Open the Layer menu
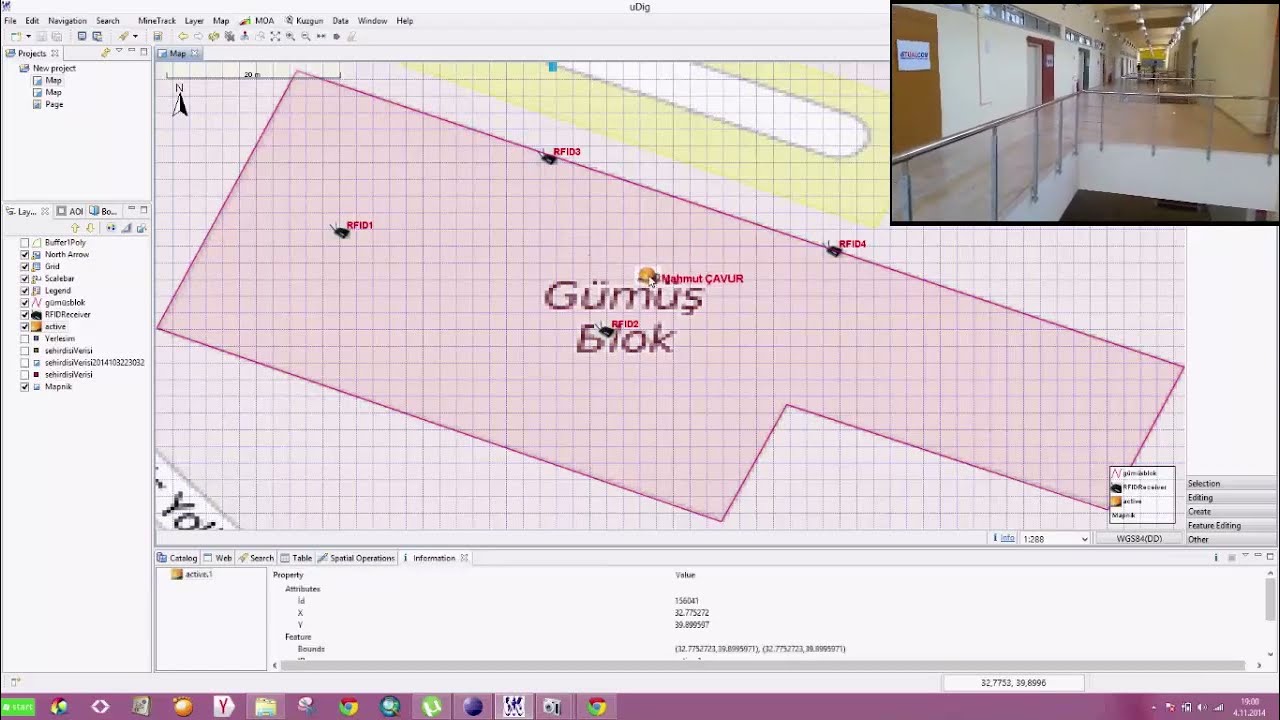This screenshot has width=1280, height=720. tap(194, 20)
